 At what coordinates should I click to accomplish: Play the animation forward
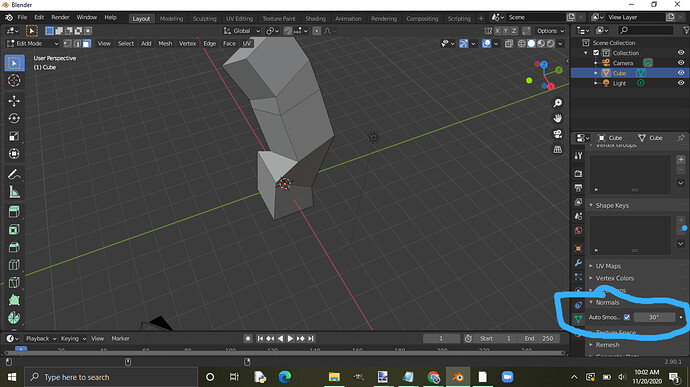click(x=290, y=339)
